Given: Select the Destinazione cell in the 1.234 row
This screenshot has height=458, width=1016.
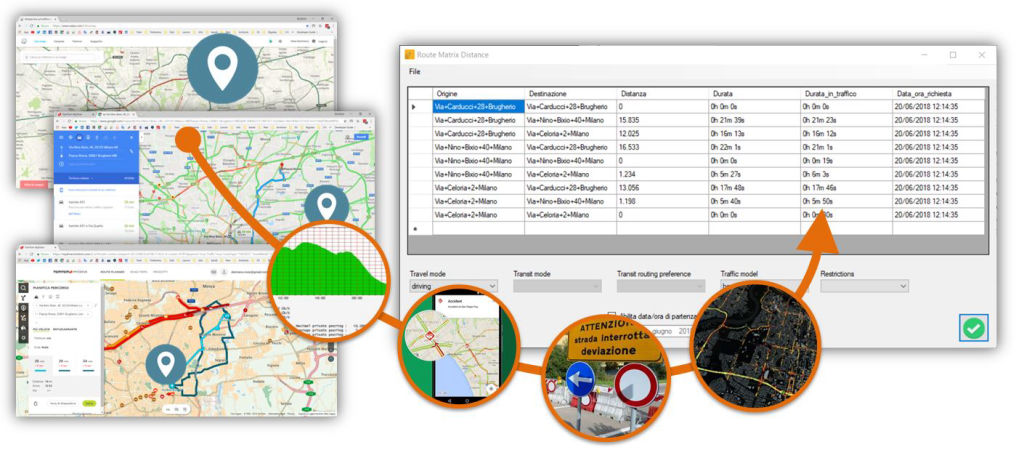Looking at the screenshot, I should tap(570, 174).
